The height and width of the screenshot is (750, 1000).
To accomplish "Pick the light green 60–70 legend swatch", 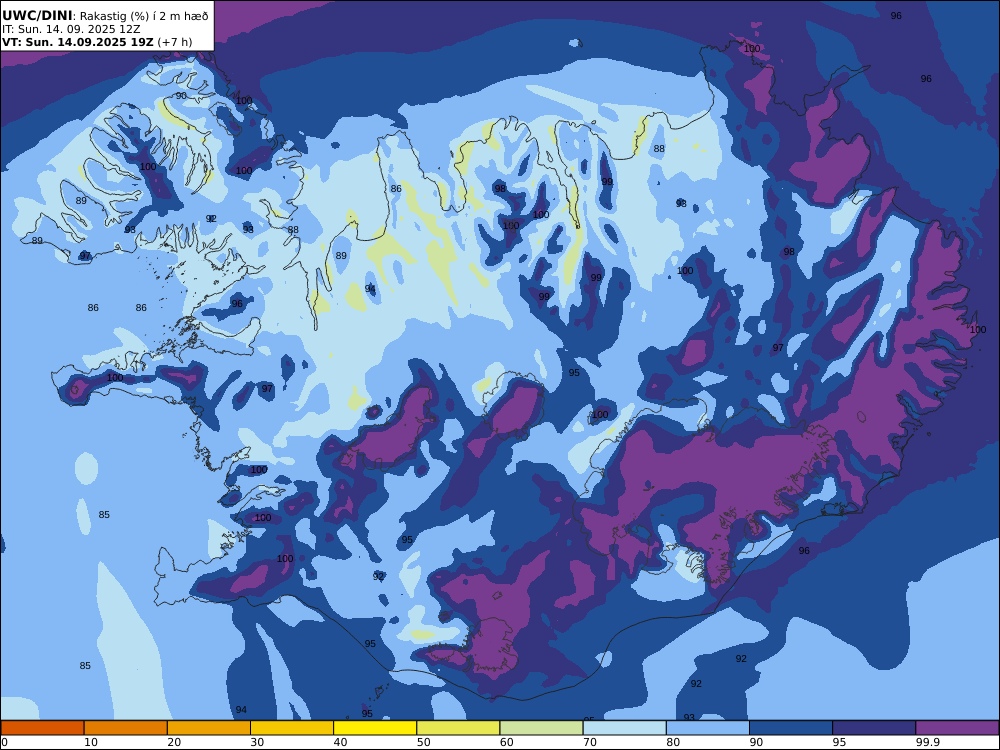I will [x=541, y=728].
